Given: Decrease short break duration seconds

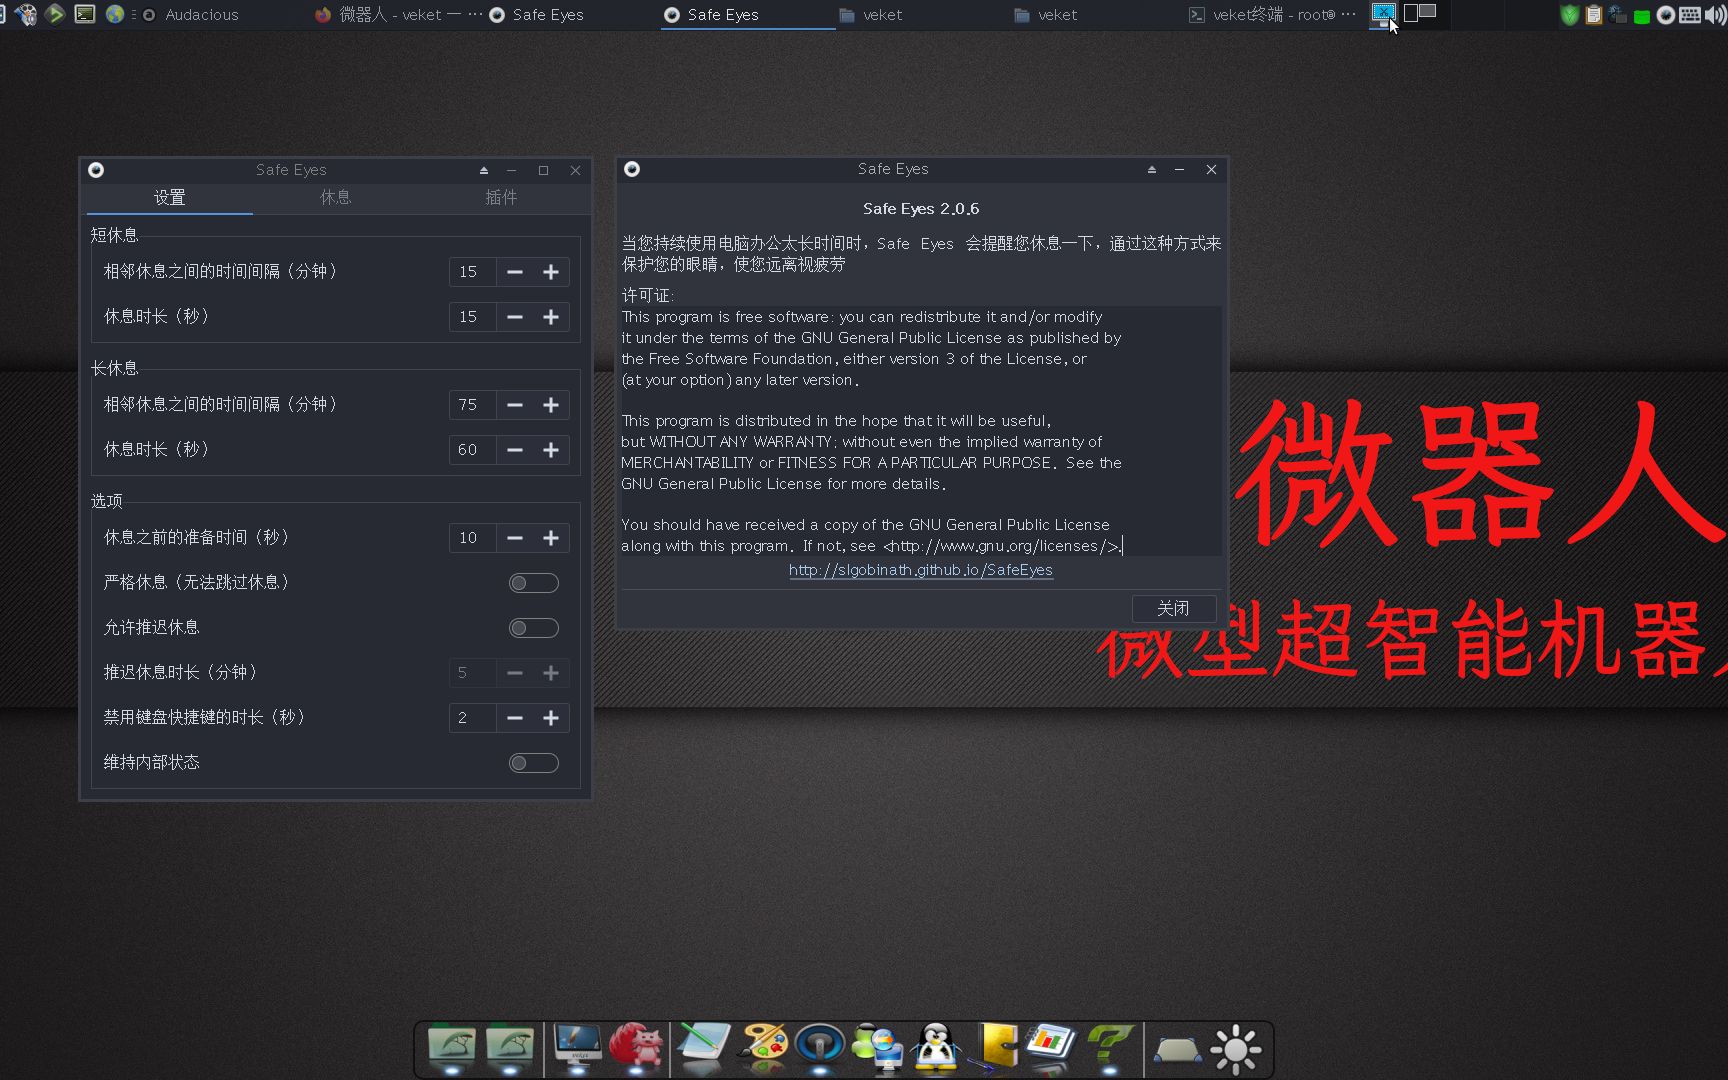Looking at the screenshot, I should point(515,317).
